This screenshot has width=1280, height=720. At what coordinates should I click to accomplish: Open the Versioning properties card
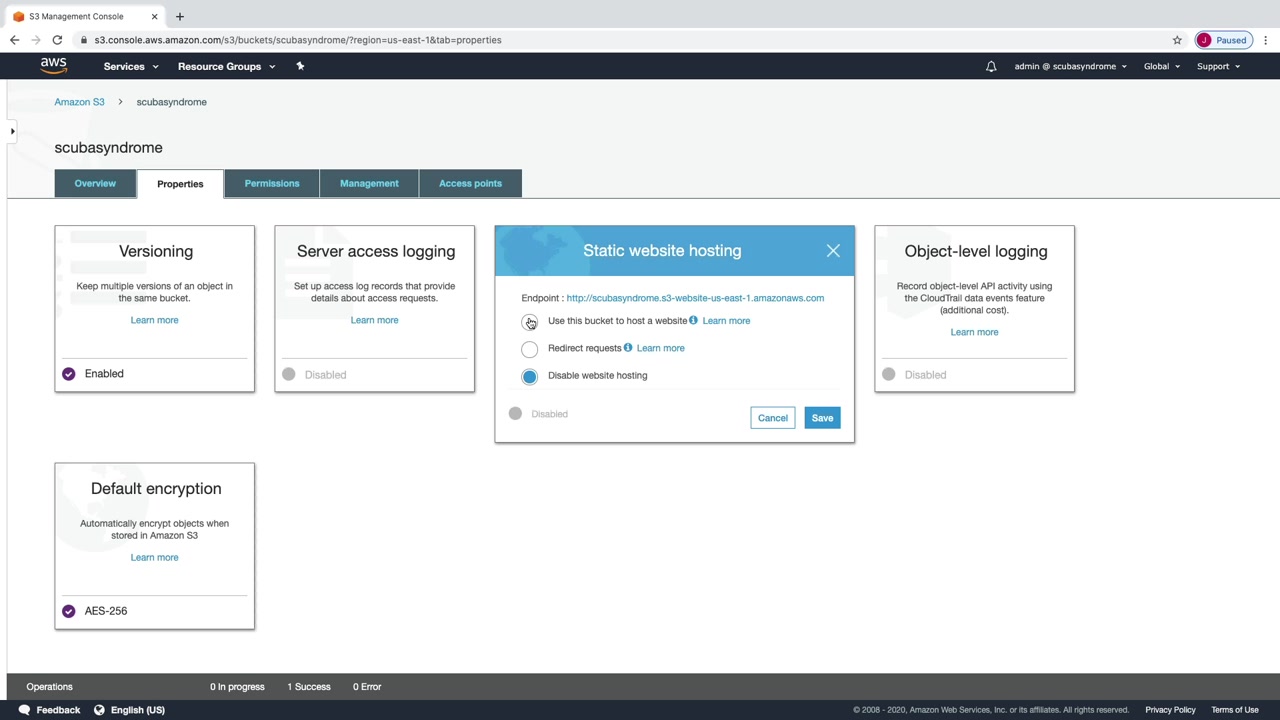[x=155, y=309]
